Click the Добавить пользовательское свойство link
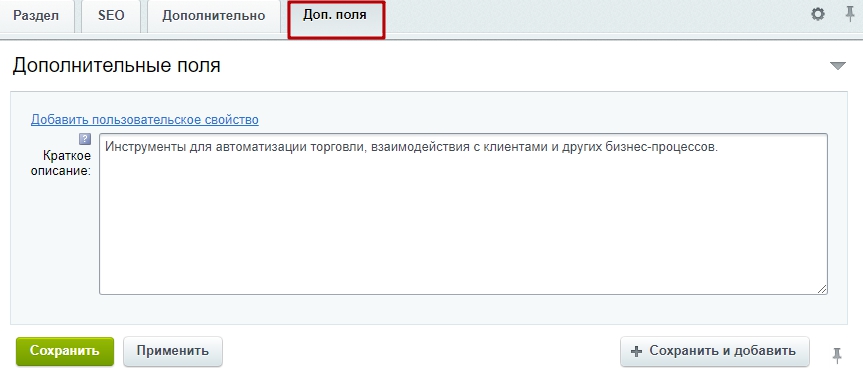 145,119
